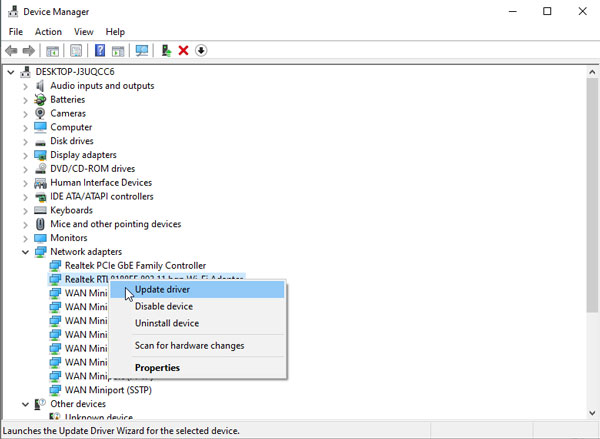Open the Action menu
This screenshot has height=439, width=600.
click(48, 32)
